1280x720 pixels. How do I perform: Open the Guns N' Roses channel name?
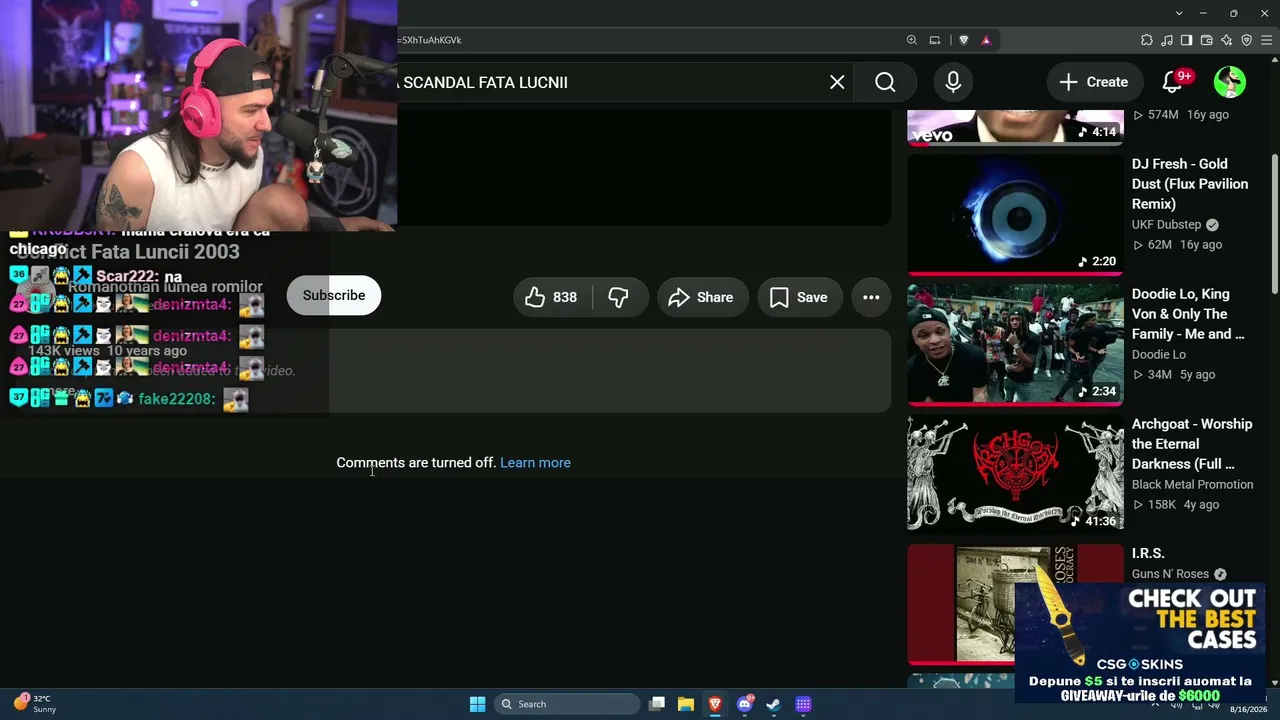[x=1170, y=574]
